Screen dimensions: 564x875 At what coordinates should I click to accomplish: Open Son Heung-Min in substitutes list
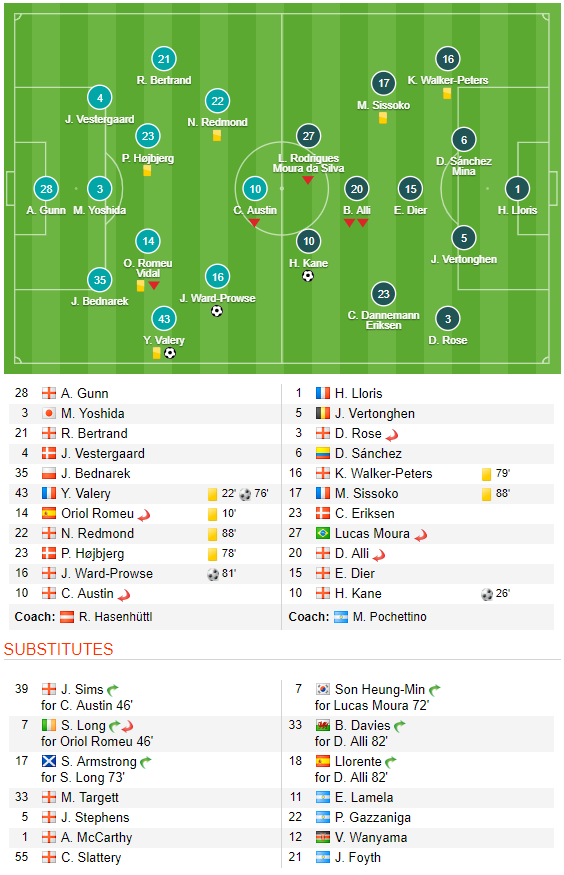[x=380, y=689]
